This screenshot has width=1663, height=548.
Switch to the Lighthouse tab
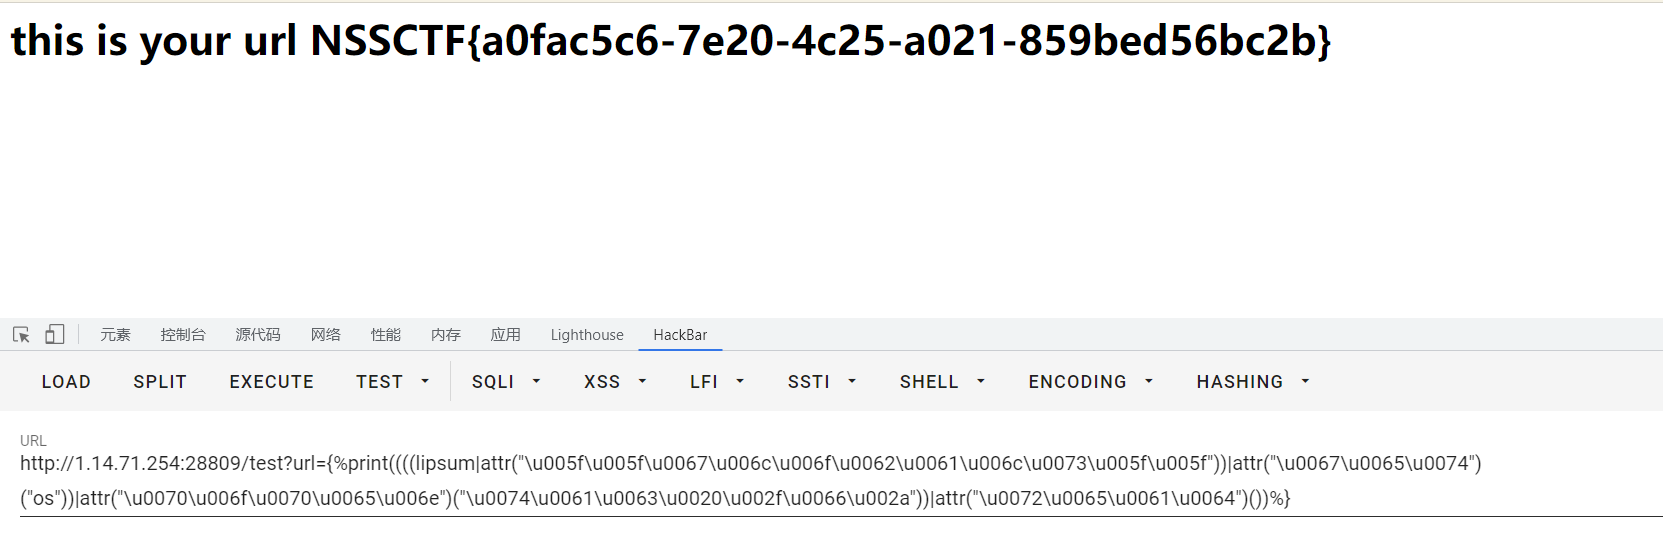tap(587, 335)
